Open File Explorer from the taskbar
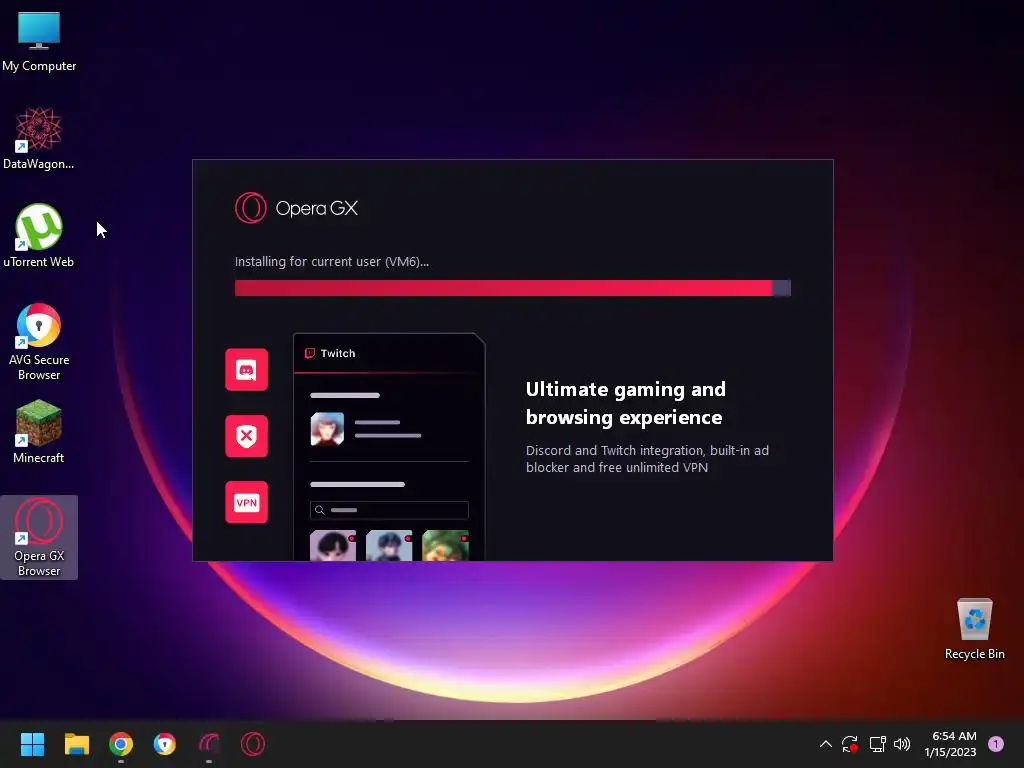This screenshot has height=768, width=1024. tap(76, 744)
